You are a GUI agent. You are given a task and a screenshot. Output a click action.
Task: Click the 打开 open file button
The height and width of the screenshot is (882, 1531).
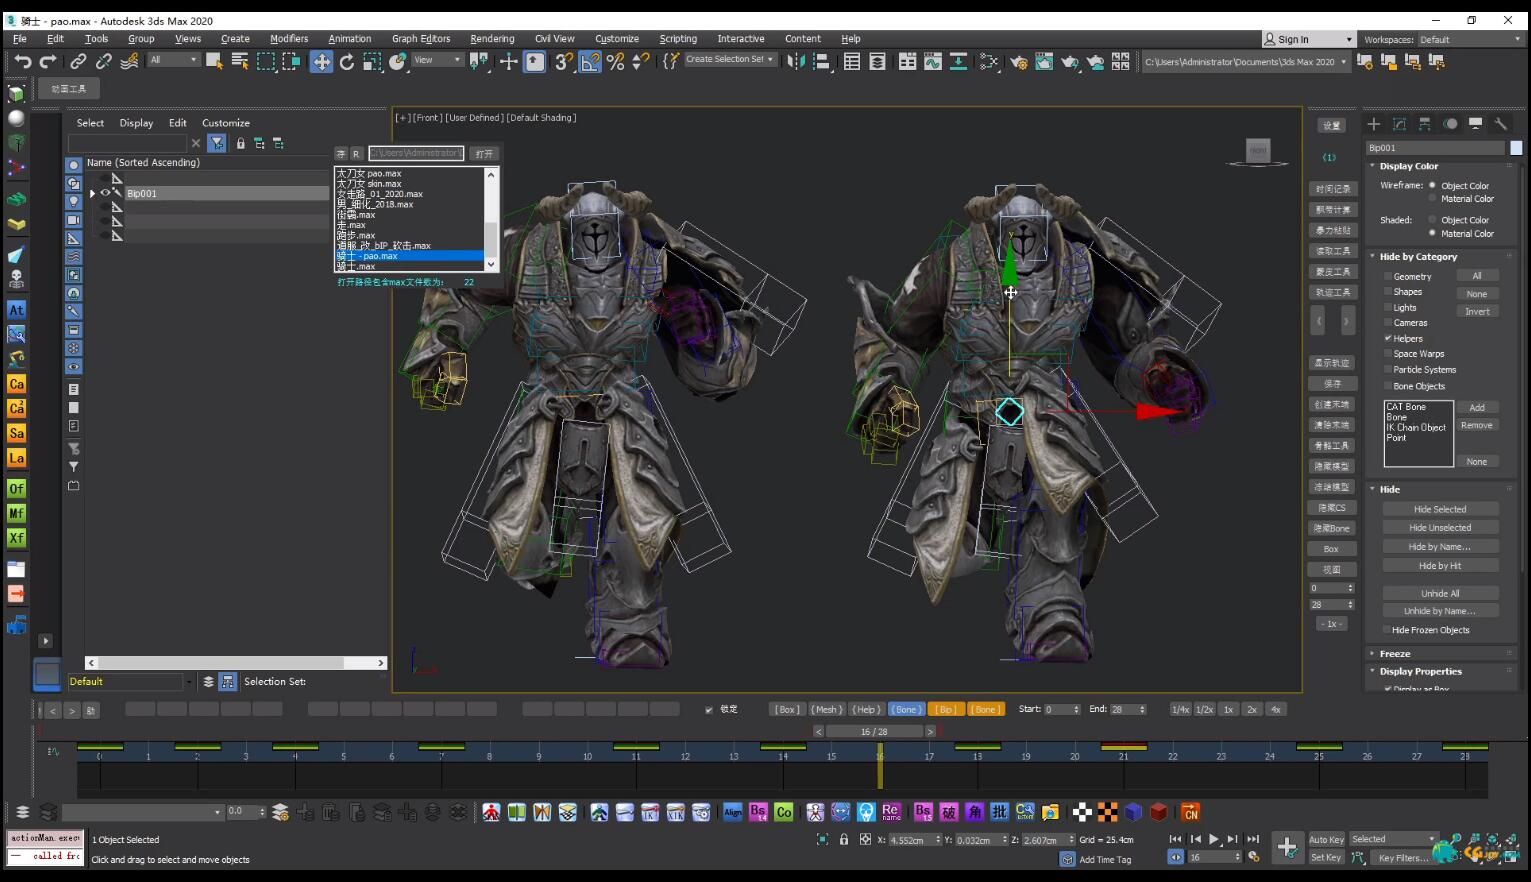click(x=484, y=154)
